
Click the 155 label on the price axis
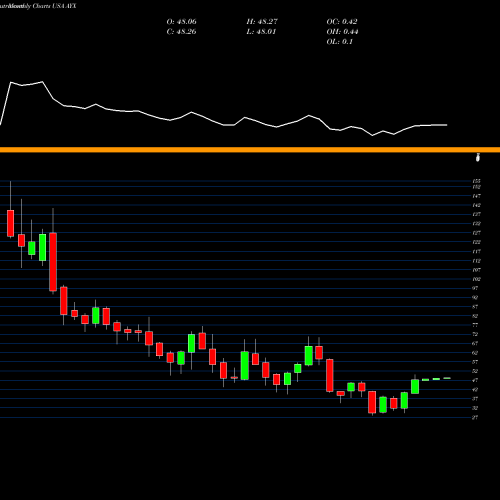(x=476, y=181)
